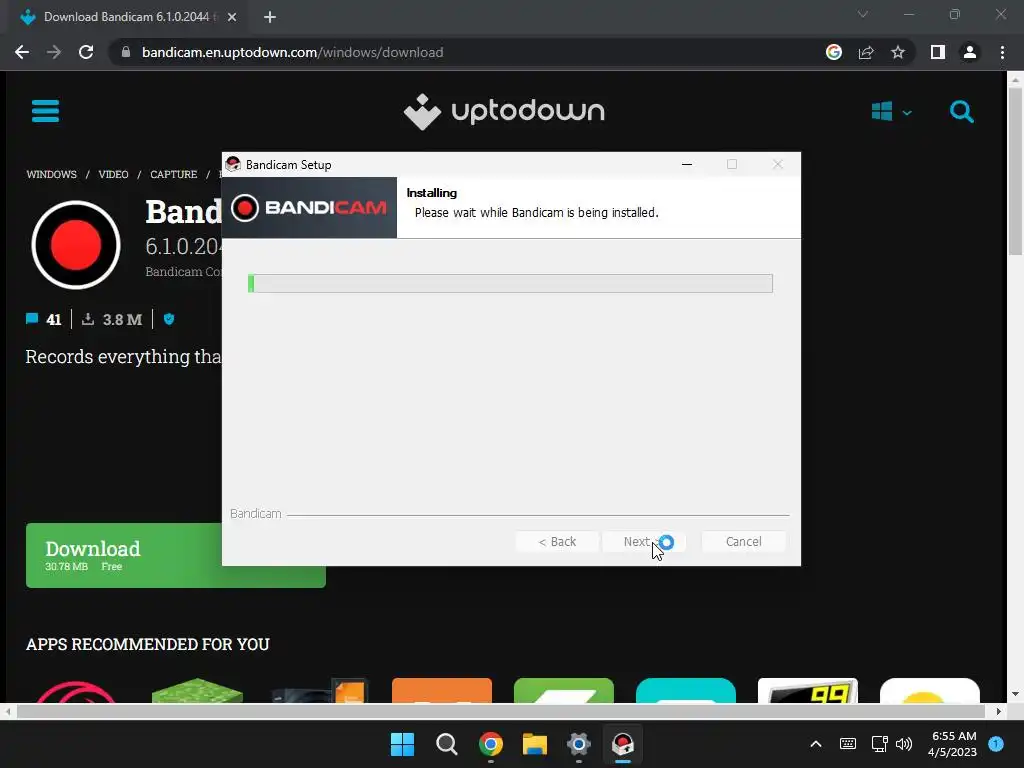
Task: Click the address bar URL
Action: (293, 52)
